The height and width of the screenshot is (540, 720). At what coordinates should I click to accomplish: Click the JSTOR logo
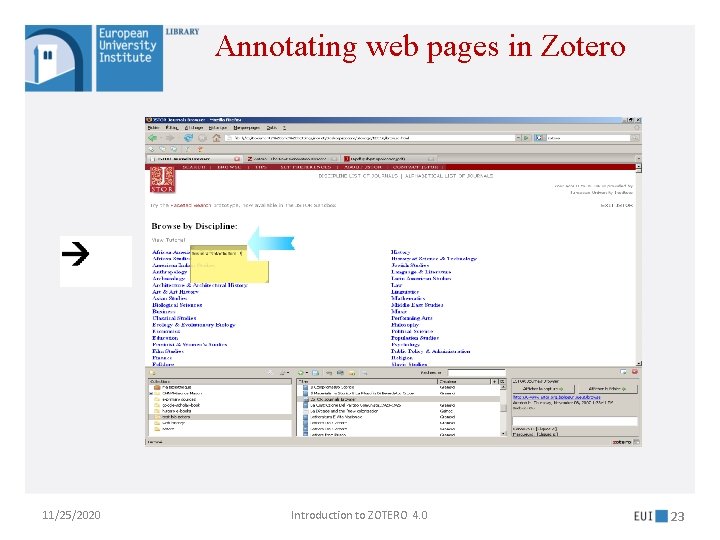click(x=162, y=180)
